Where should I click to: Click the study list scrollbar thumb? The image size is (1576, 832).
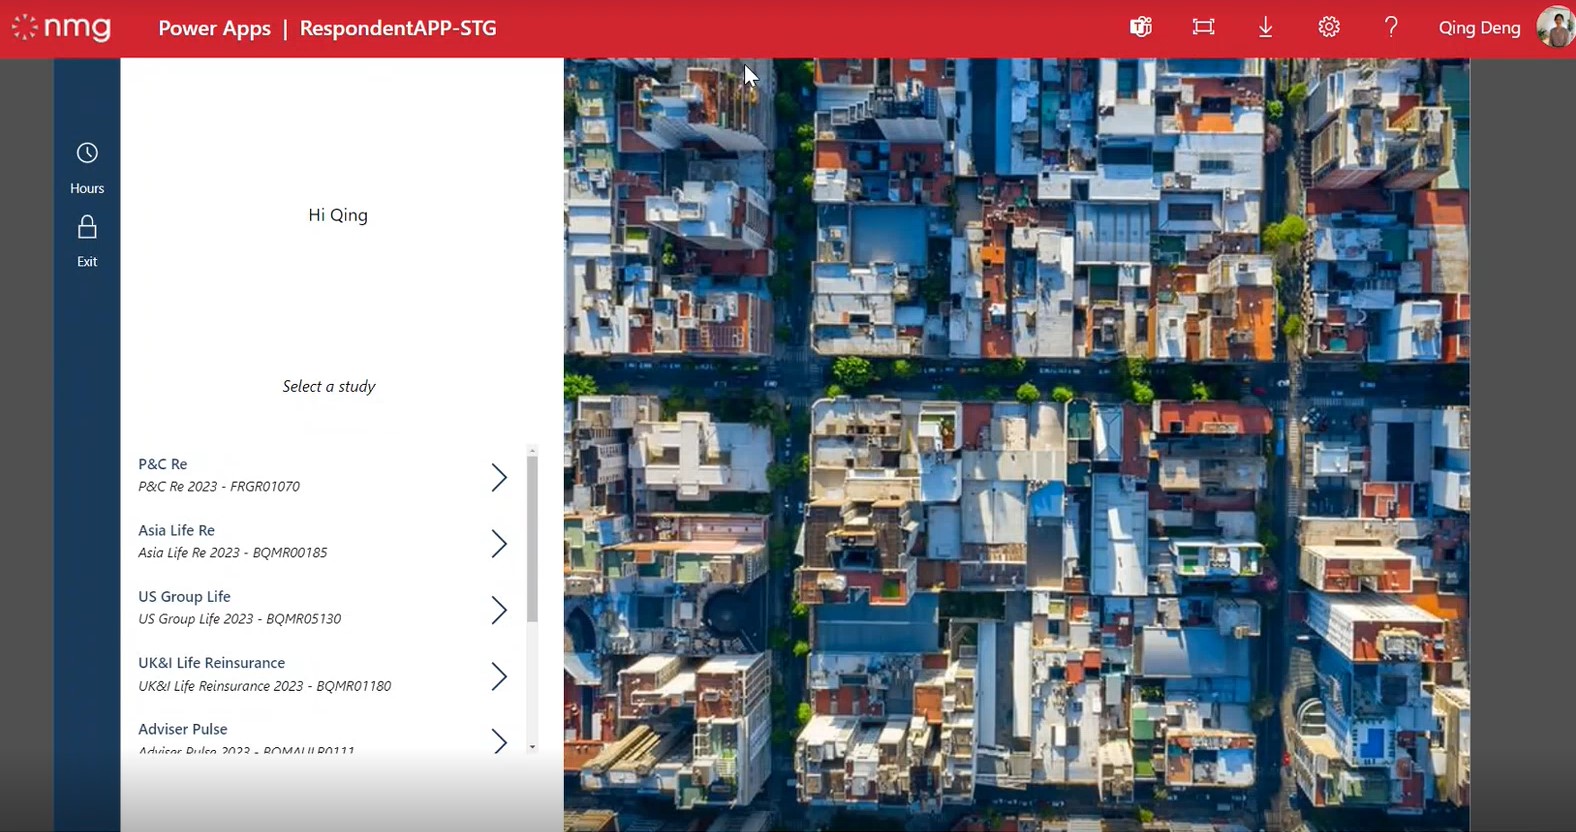pos(532,540)
